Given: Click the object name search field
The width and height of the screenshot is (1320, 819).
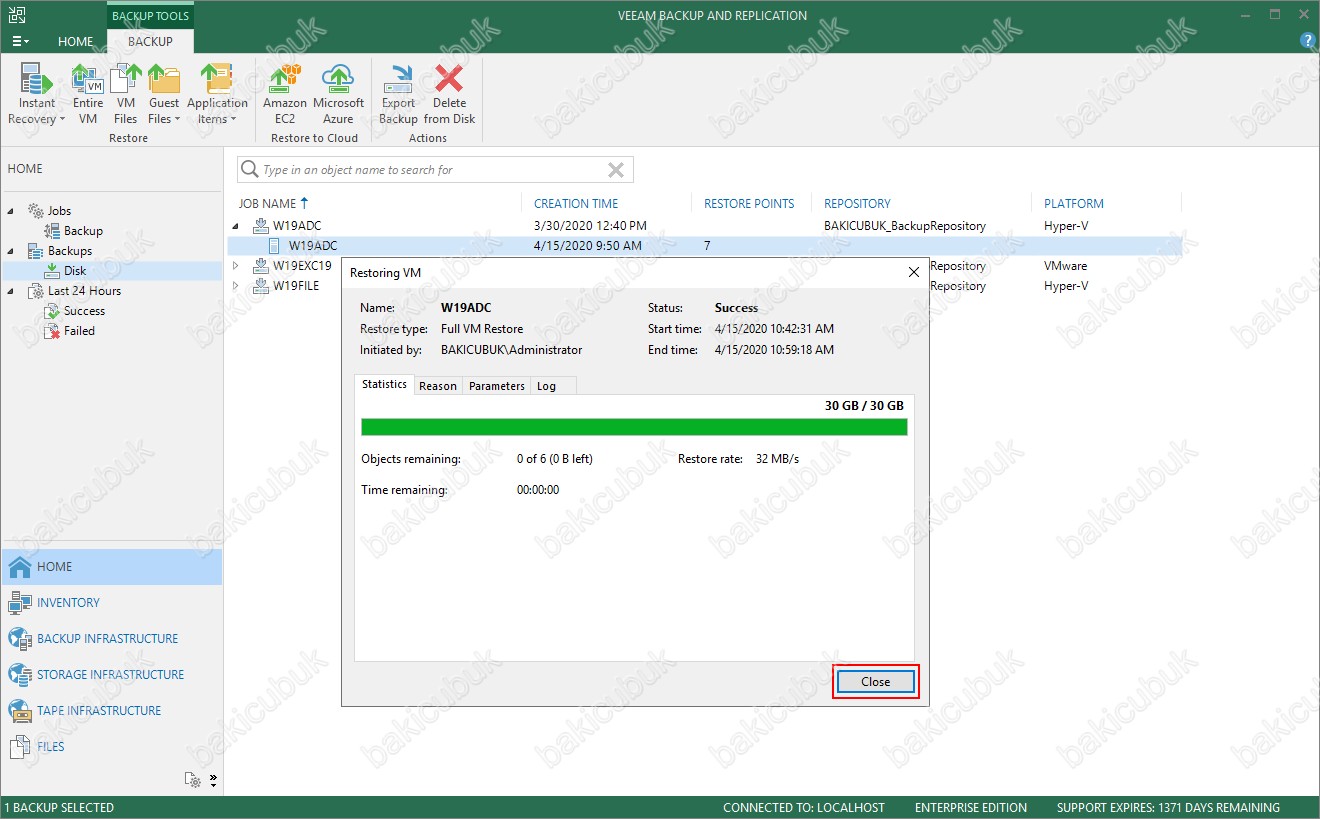Looking at the screenshot, I should coord(433,170).
